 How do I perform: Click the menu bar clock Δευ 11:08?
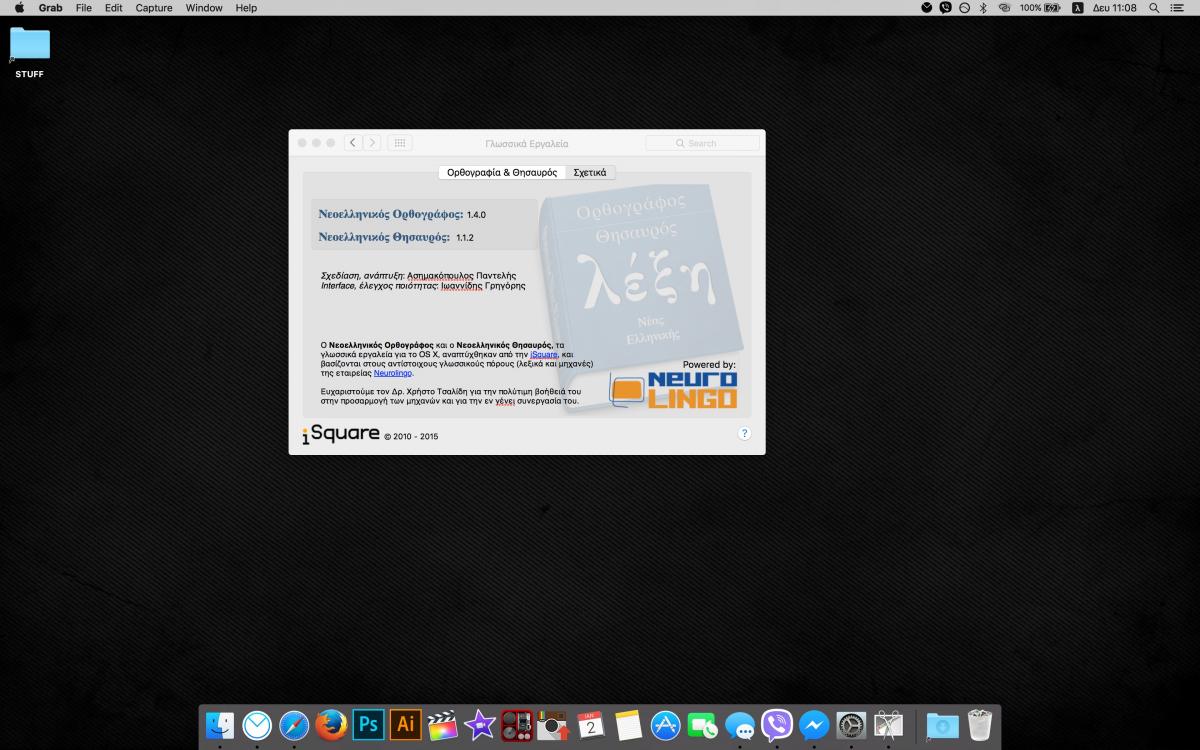coord(1114,7)
